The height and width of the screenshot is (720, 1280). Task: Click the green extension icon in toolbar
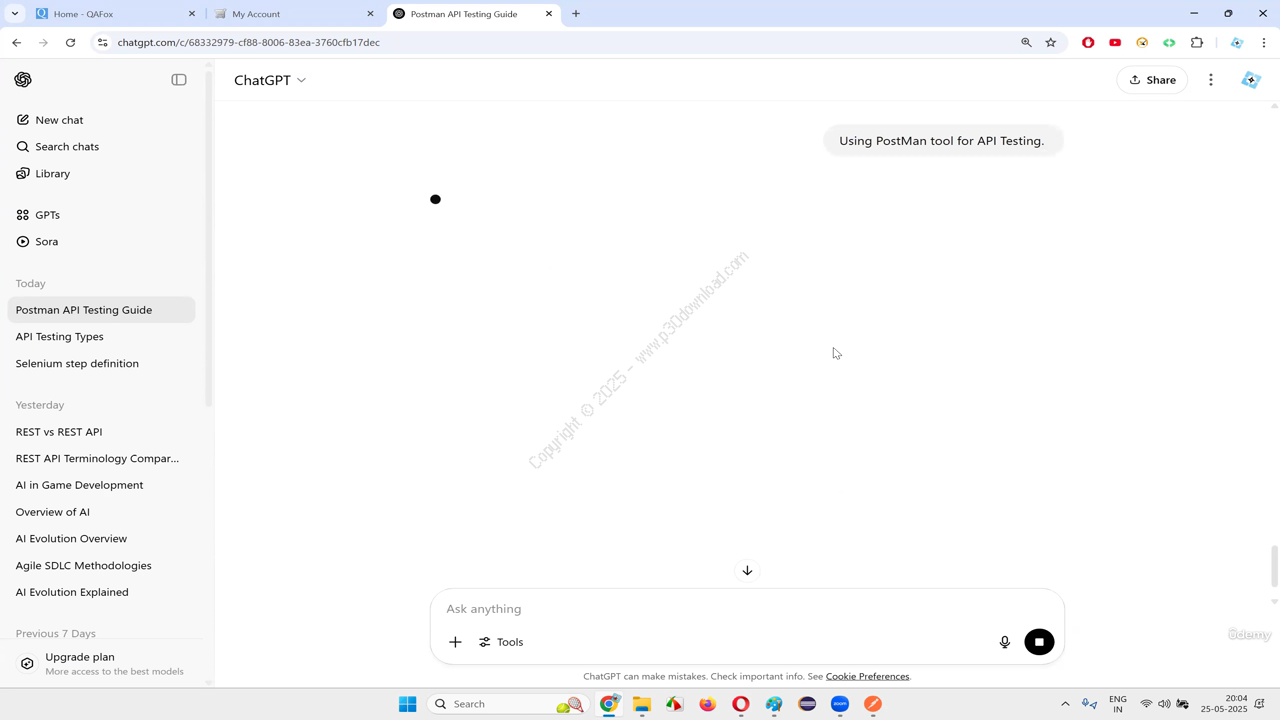[1169, 43]
